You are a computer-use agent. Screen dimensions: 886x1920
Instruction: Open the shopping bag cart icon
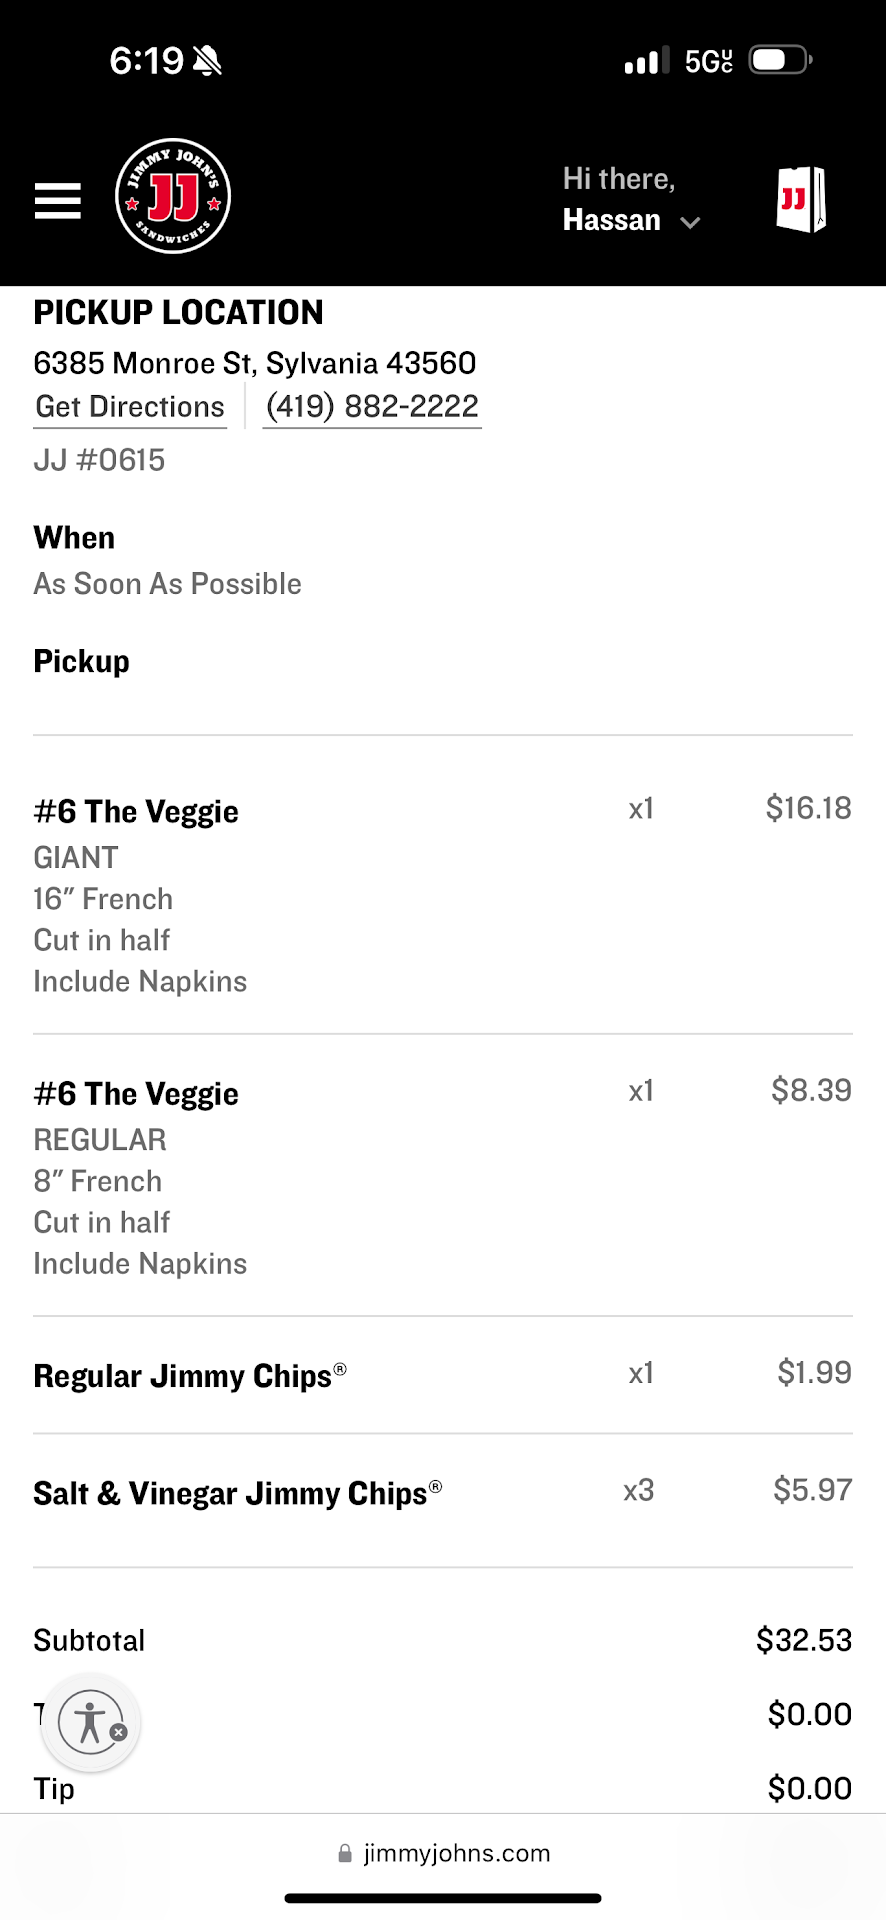(801, 200)
